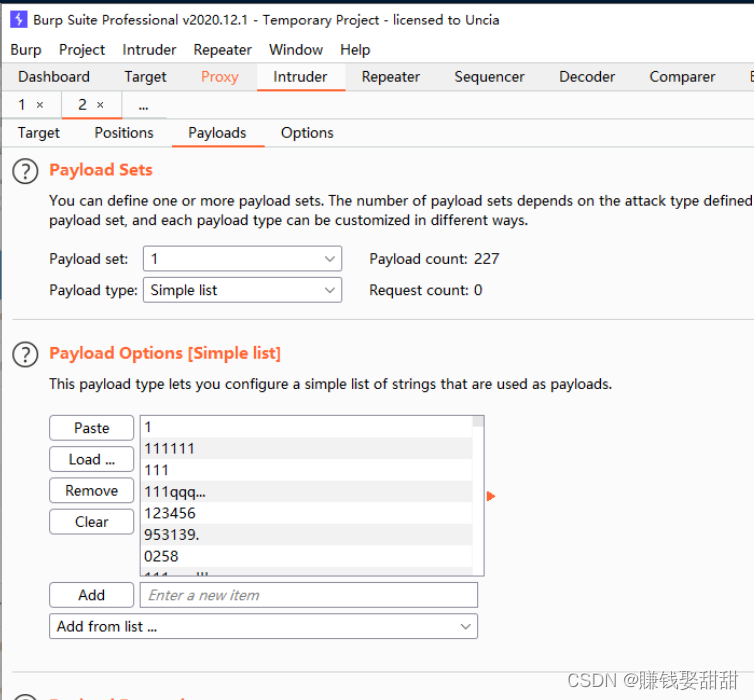Switch to the Comparer tab

[682, 76]
